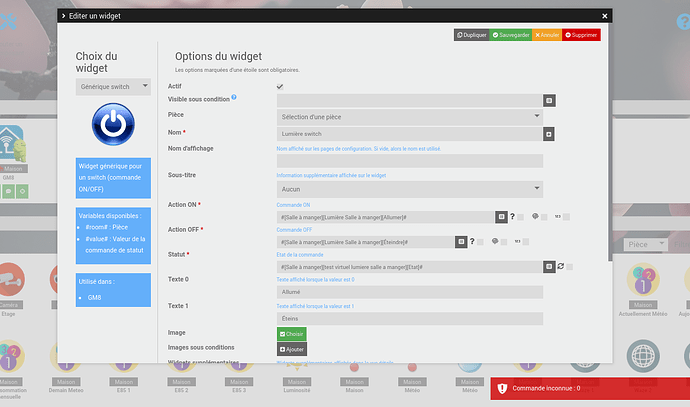Click the Commande inconnue error notification
This screenshot has width=690, height=407.
pyautogui.click(x=590, y=389)
